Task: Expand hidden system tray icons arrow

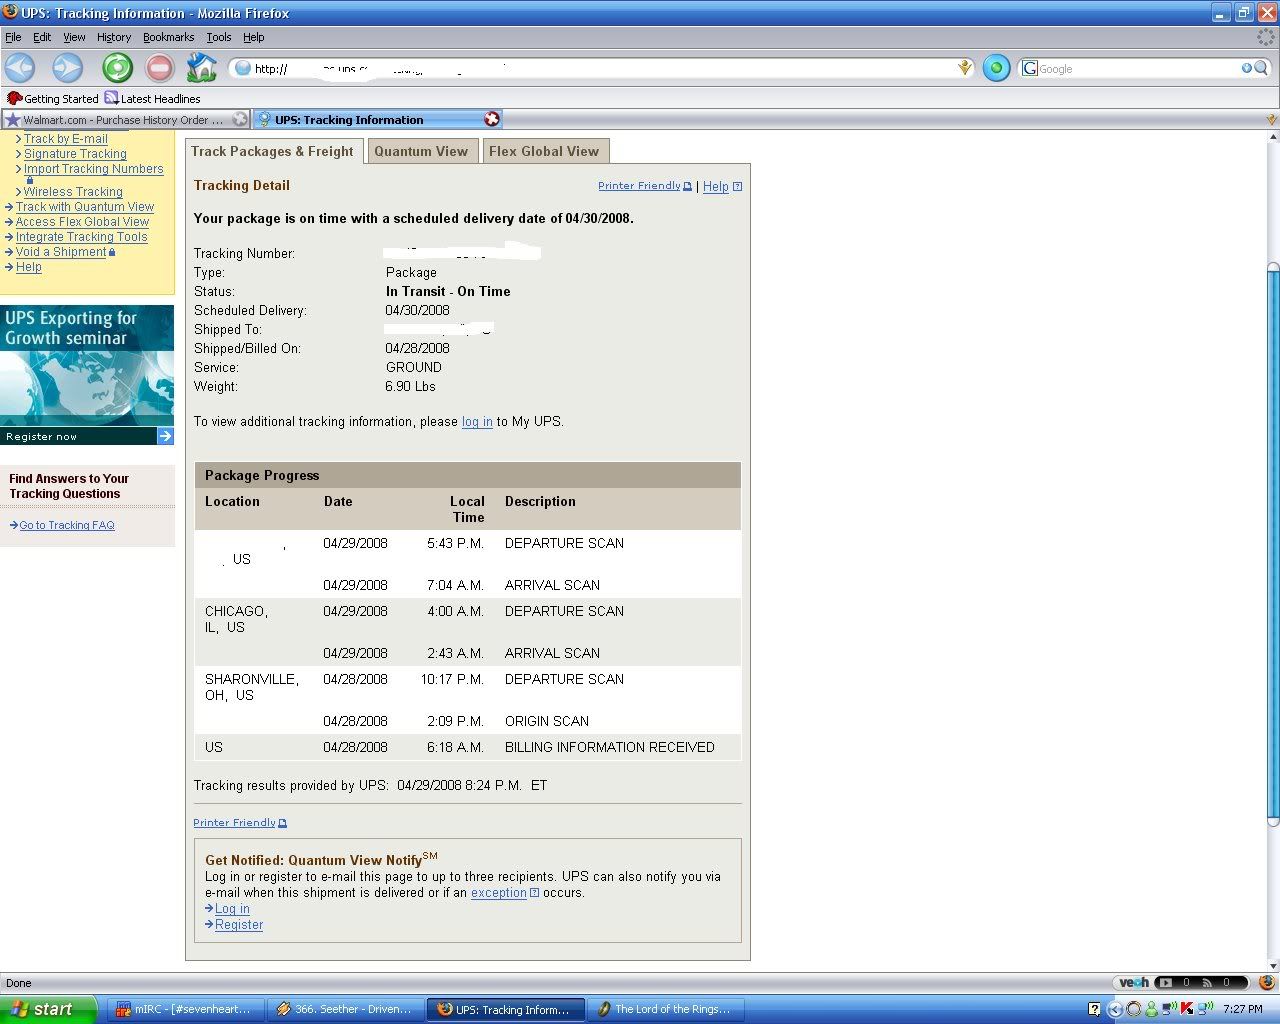Action: point(1115,1009)
